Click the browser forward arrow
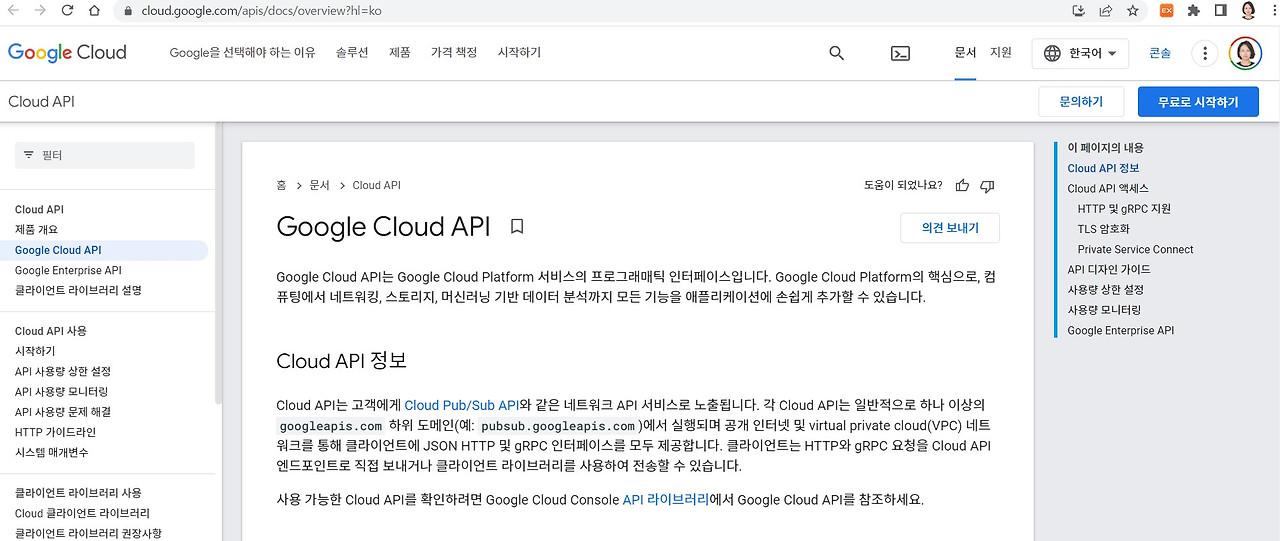The width and height of the screenshot is (1280, 541). 40,11
